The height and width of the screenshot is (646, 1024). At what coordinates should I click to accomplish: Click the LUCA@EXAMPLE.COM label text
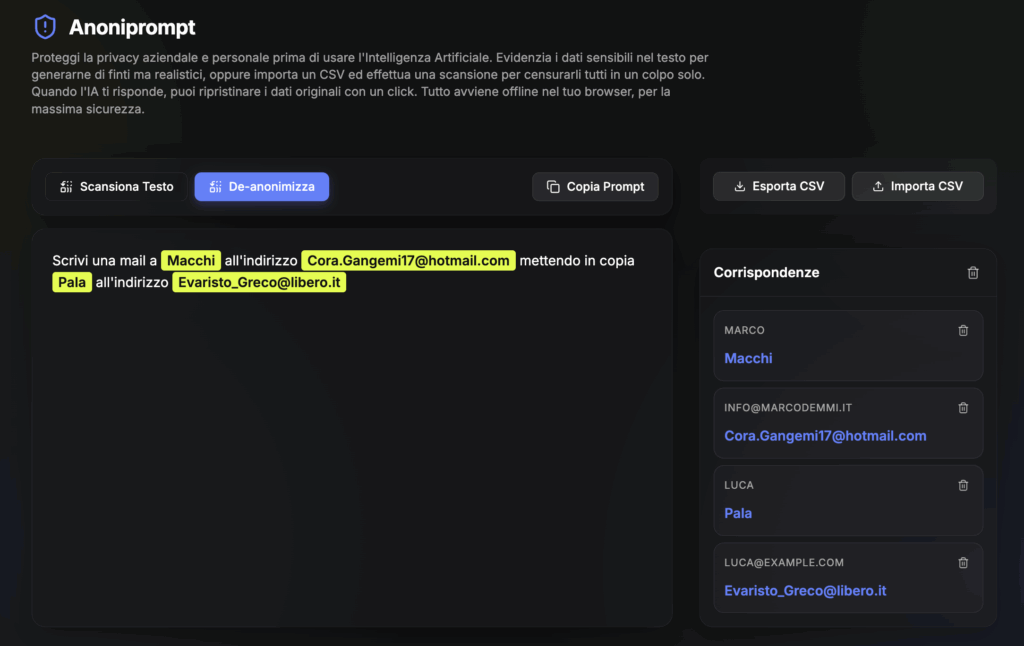point(784,562)
